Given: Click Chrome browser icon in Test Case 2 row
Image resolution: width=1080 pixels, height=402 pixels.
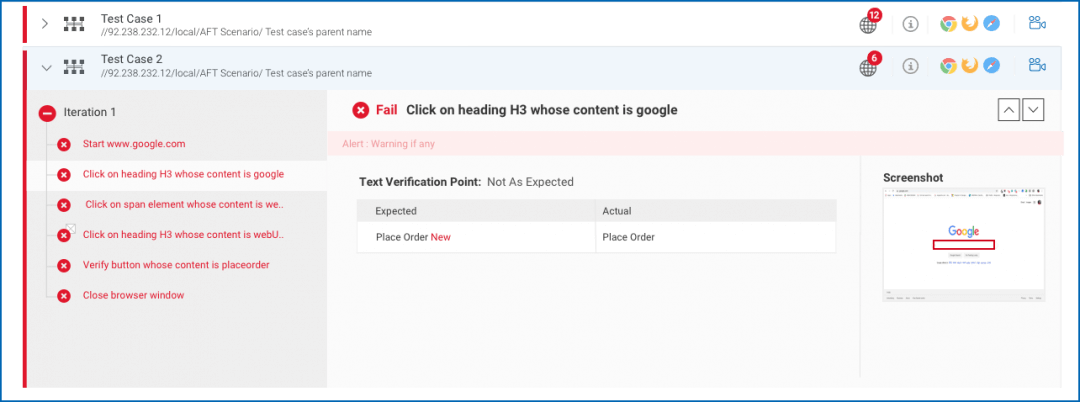Looking at the screenshot, I should (948, 67).
